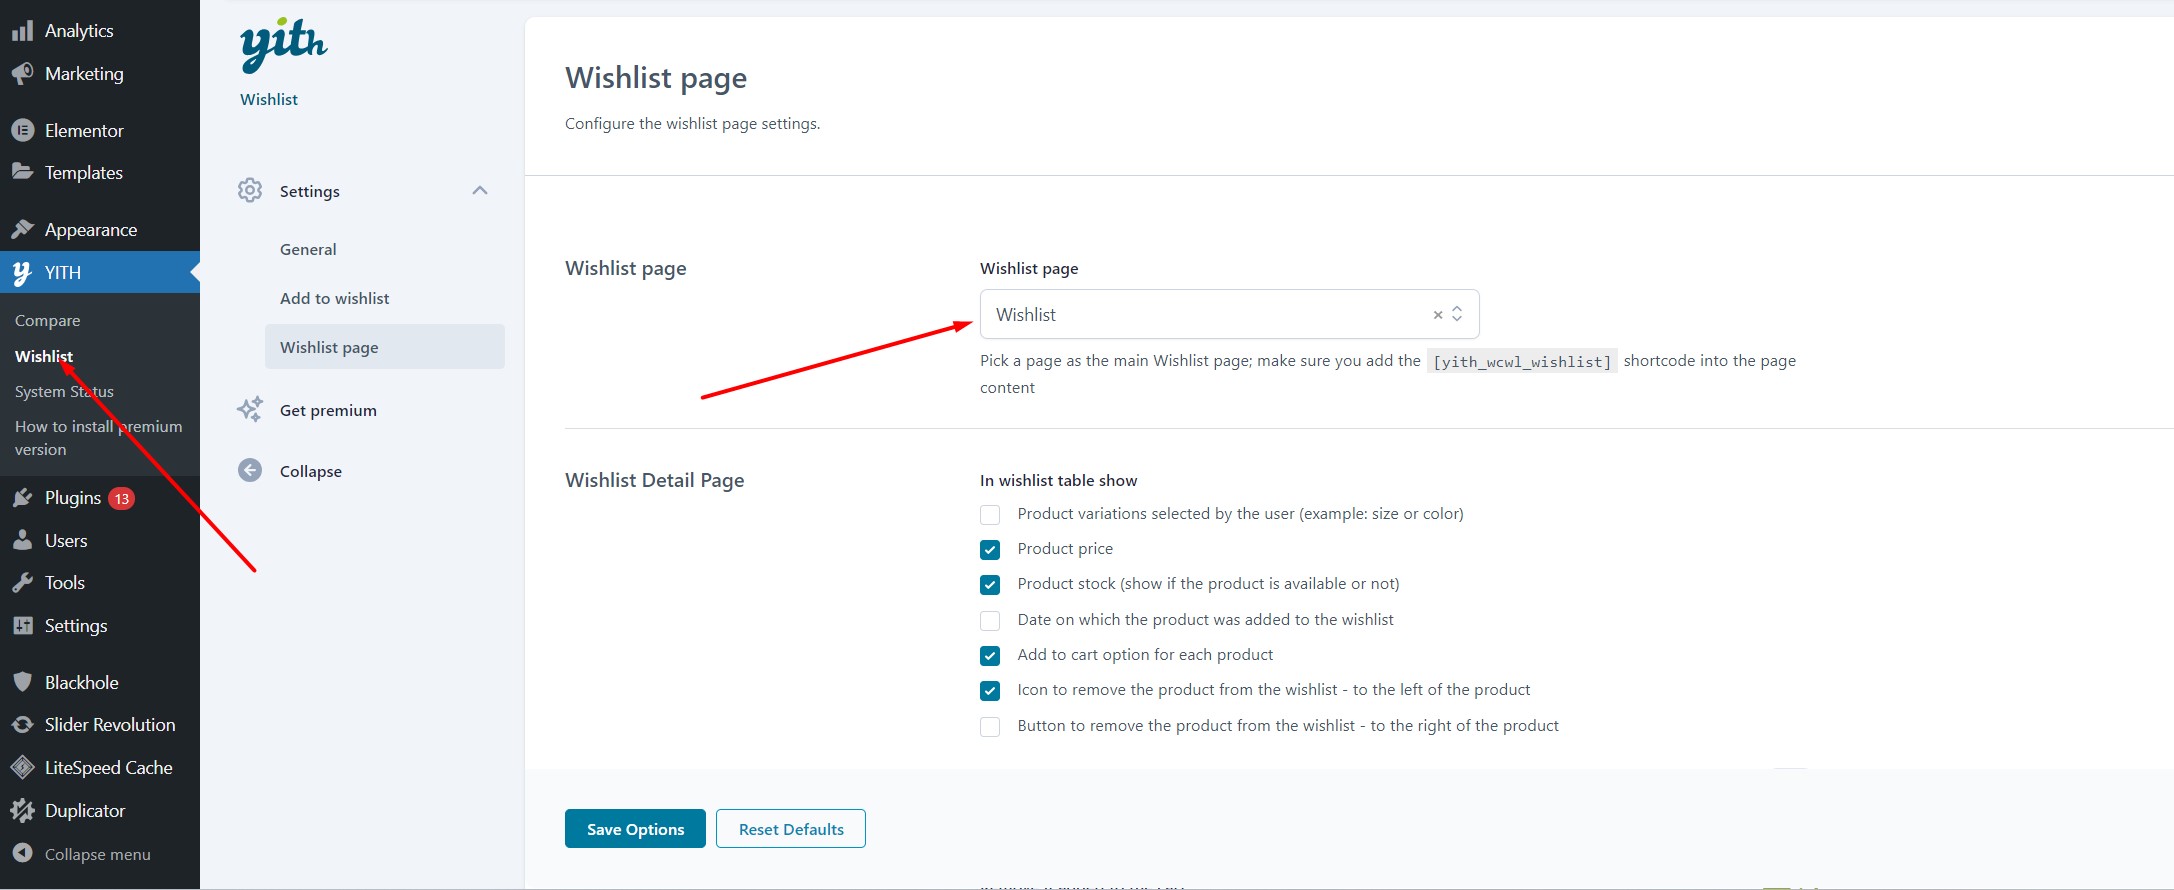Screen dimensions: 2174x890
Task: Click the LiteSpeed Cache diamond icon
Action: click(22, 768)
